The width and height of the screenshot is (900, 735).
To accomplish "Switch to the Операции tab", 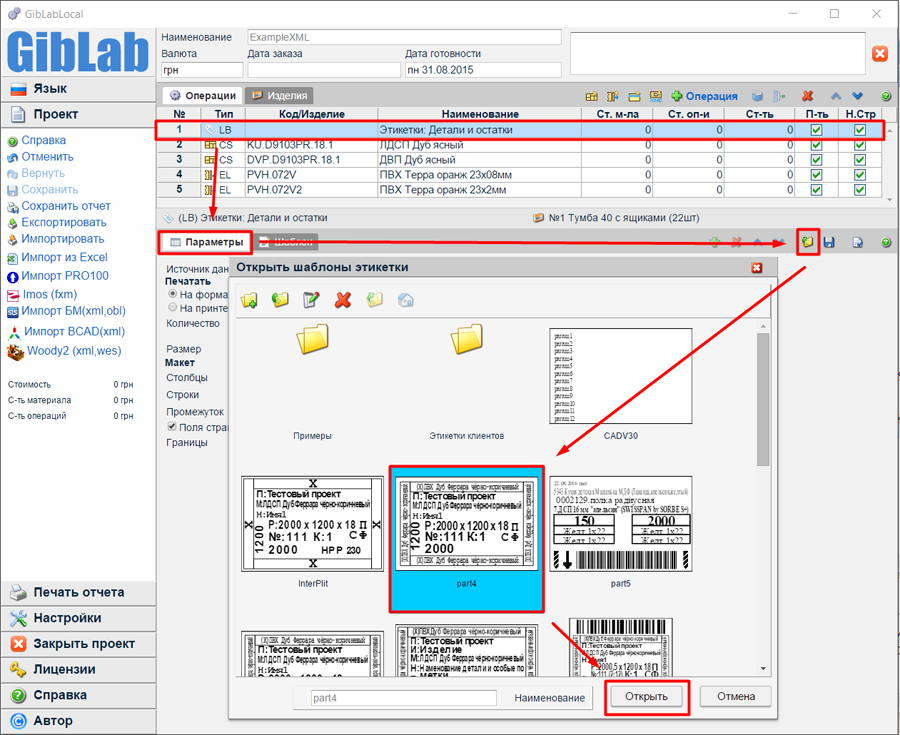I will 203,96.
